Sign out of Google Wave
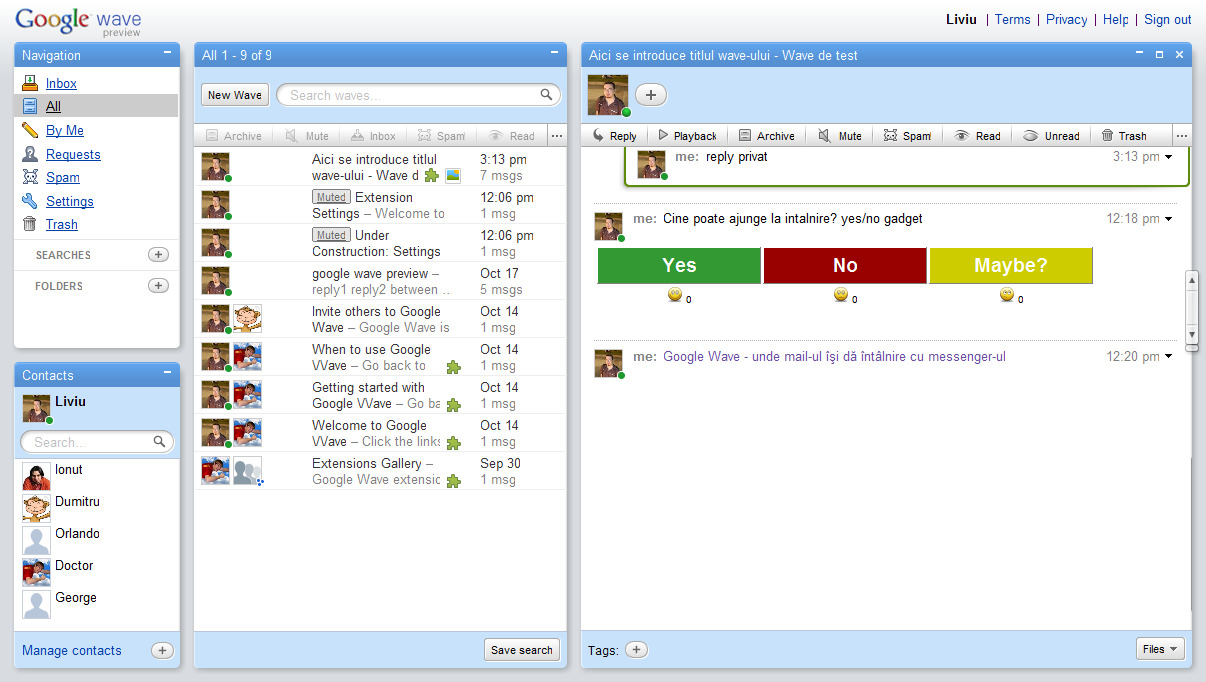This screenshot has width=1206, height=682. click(1168, 20)
